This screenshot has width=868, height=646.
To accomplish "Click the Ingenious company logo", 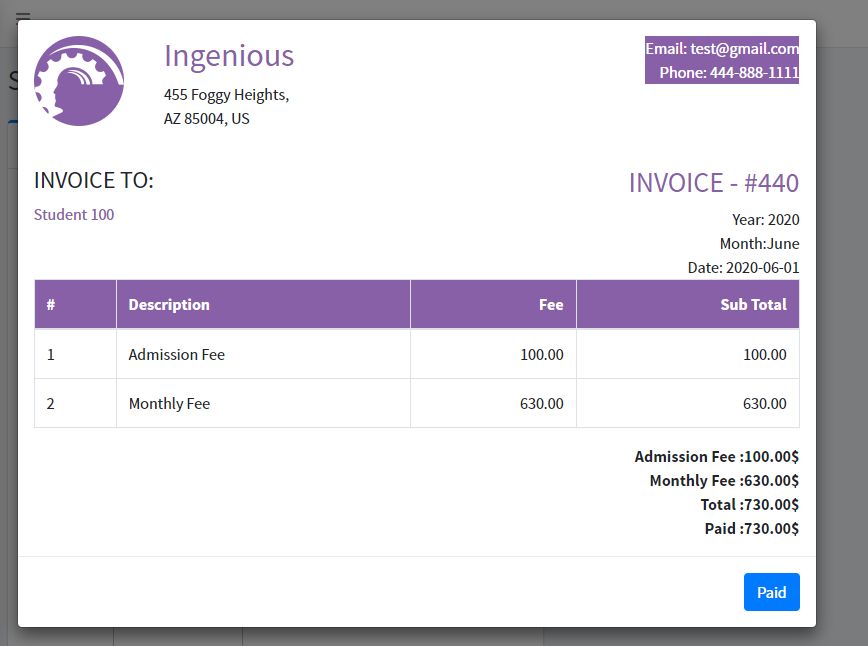I will 79,81.
